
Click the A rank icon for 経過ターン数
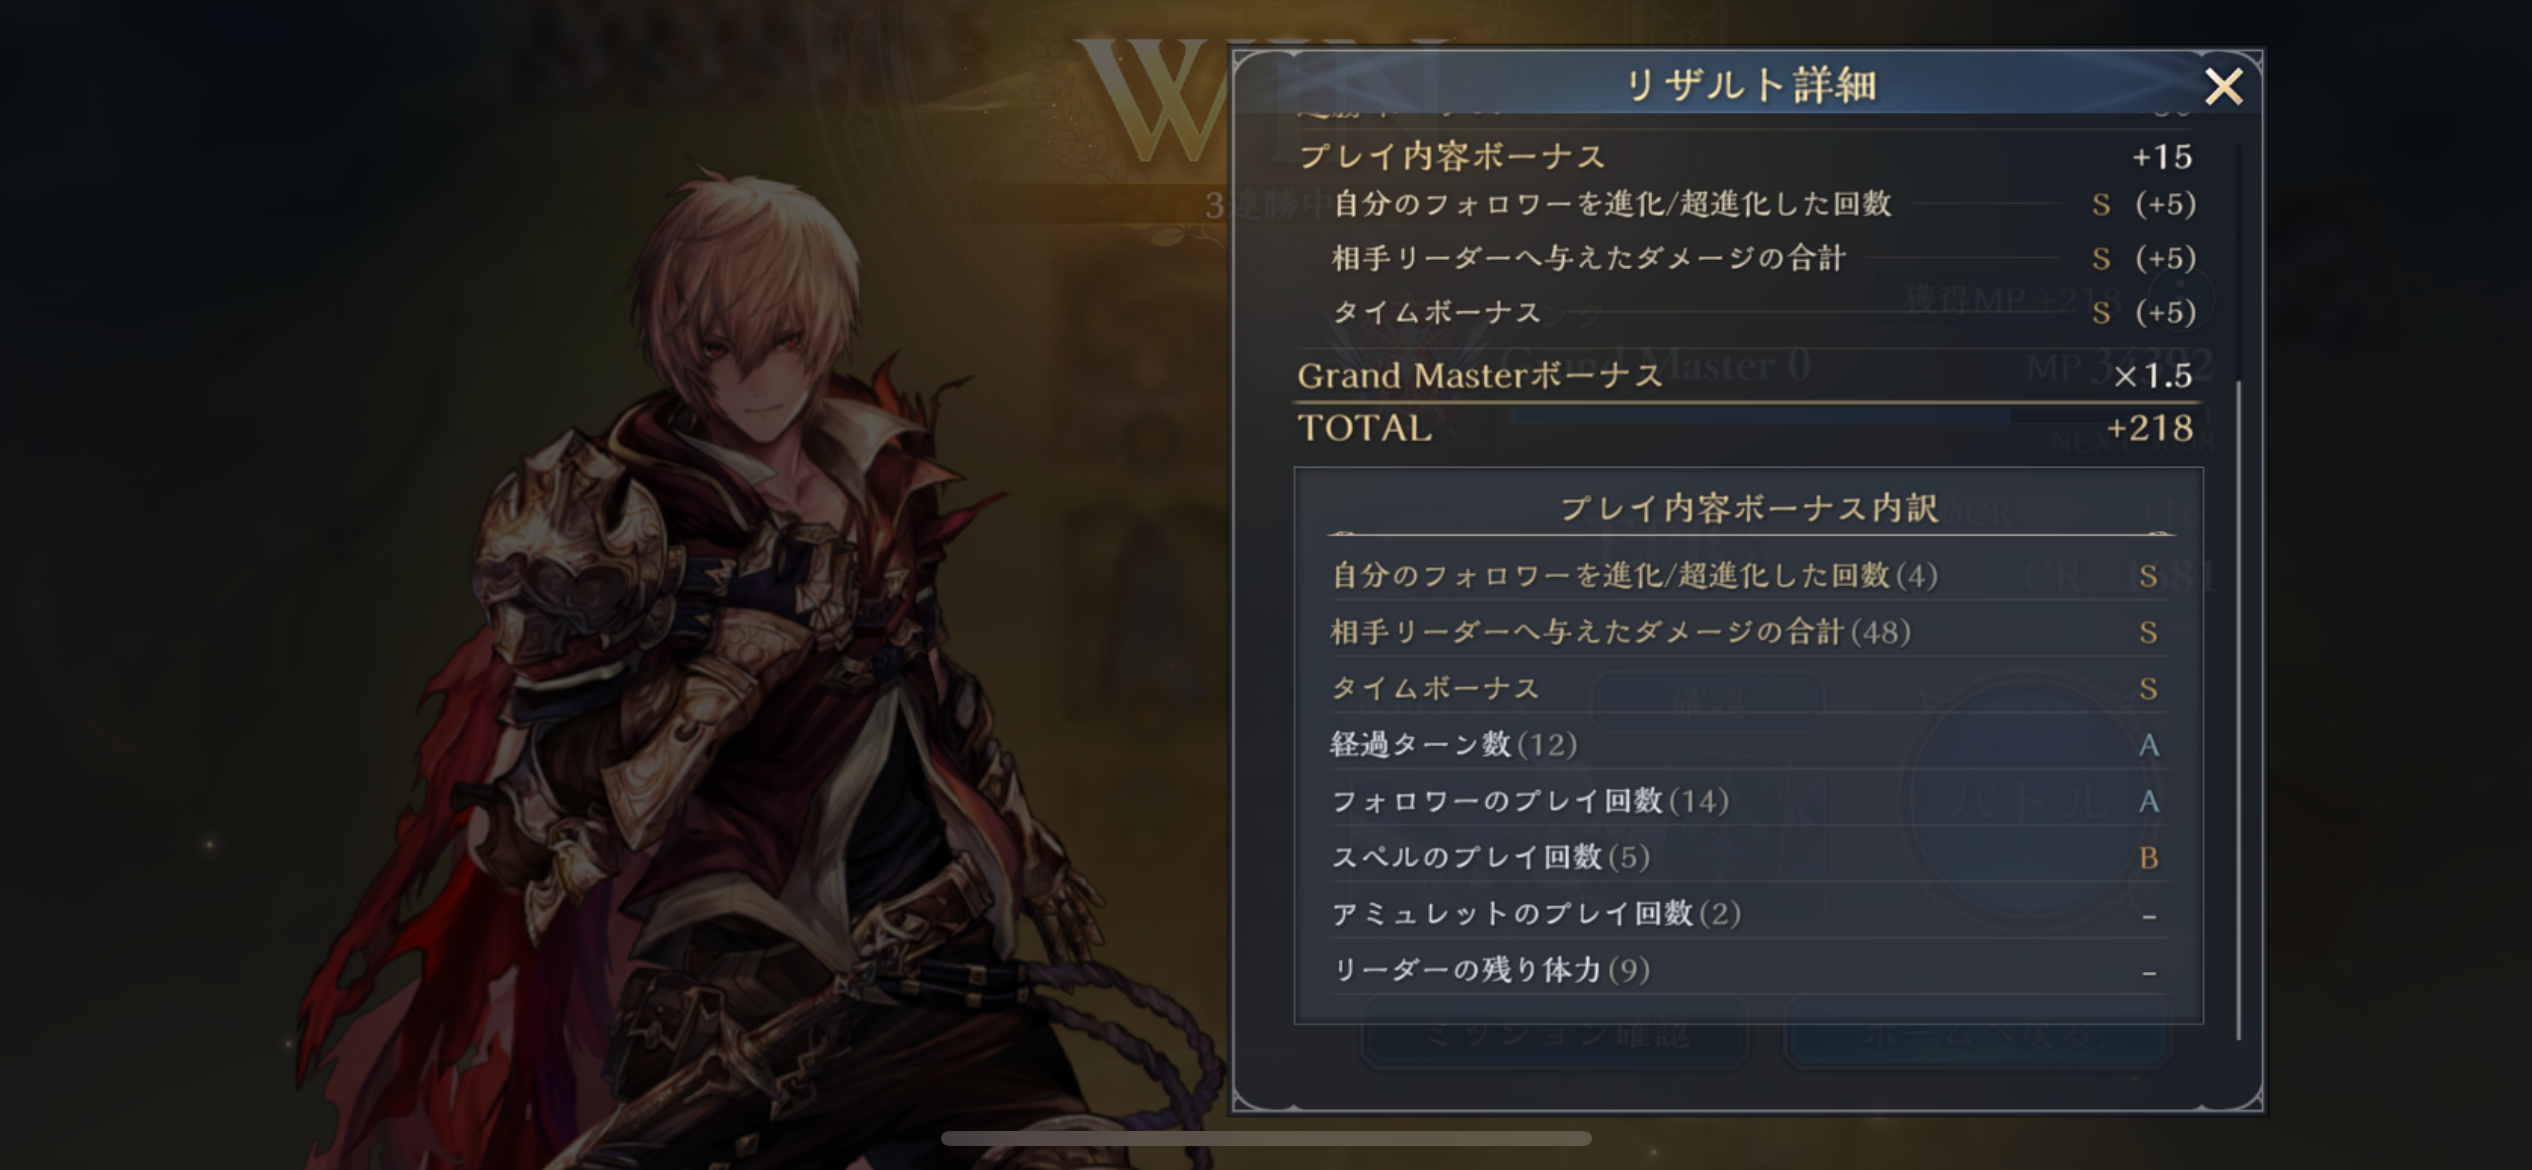click(2148, 745)
